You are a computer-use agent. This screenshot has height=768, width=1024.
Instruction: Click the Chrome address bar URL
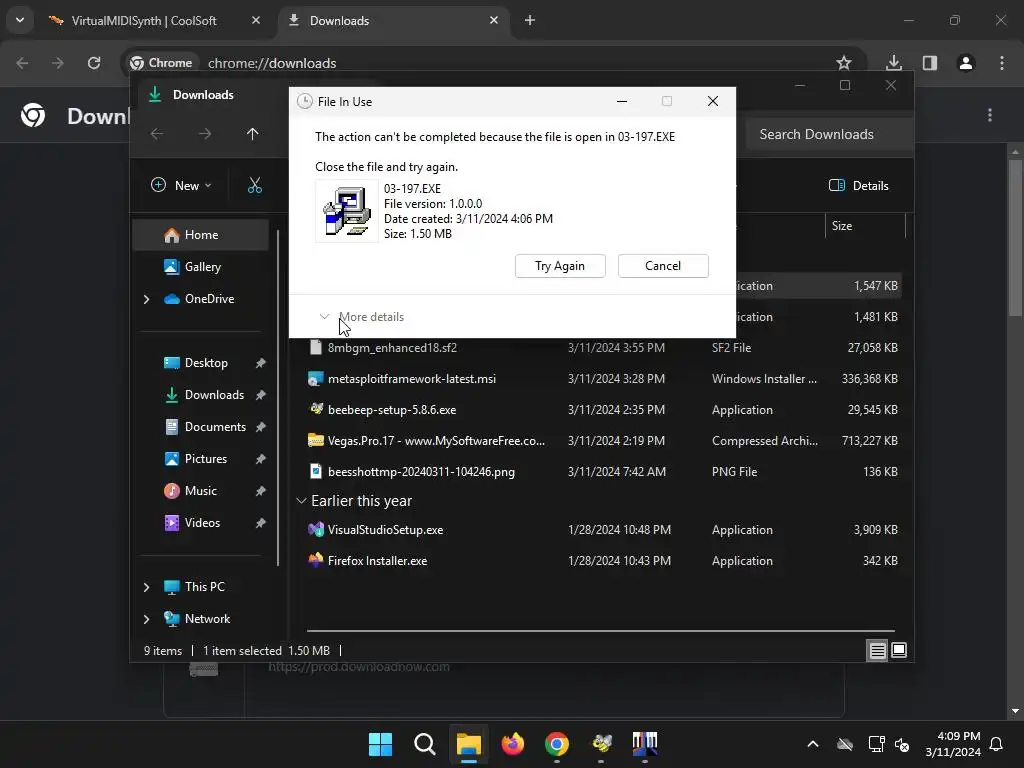(x=272, y=63)
